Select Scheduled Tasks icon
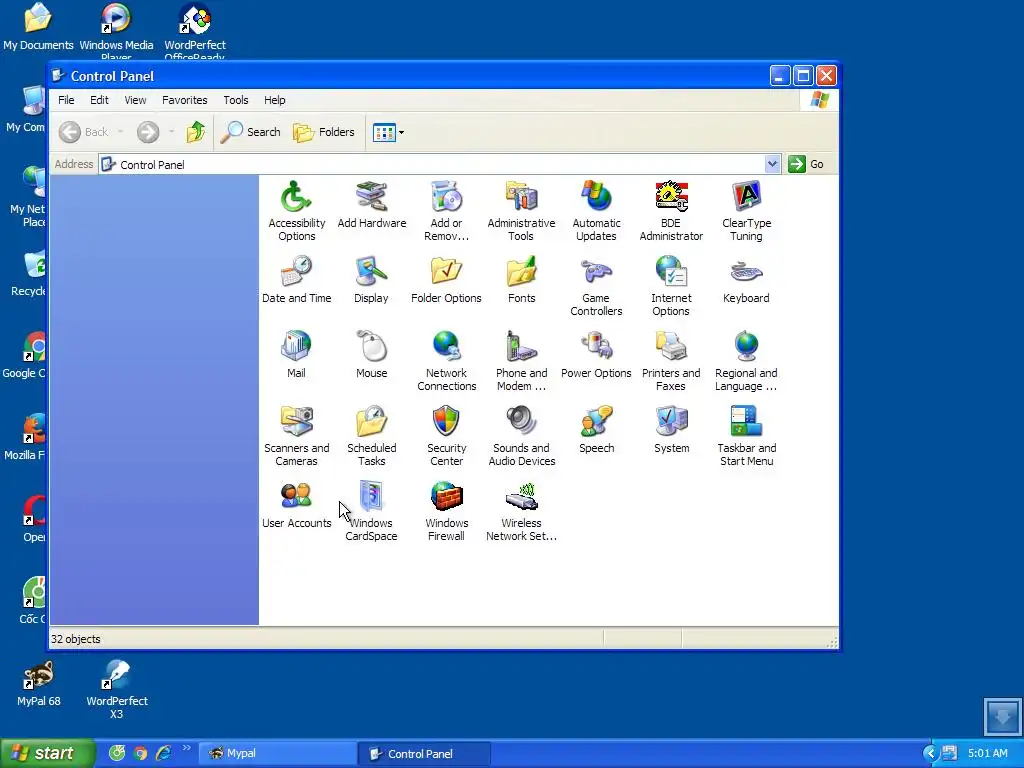The width and height of the screenshot is (1024, 768). 372,436
